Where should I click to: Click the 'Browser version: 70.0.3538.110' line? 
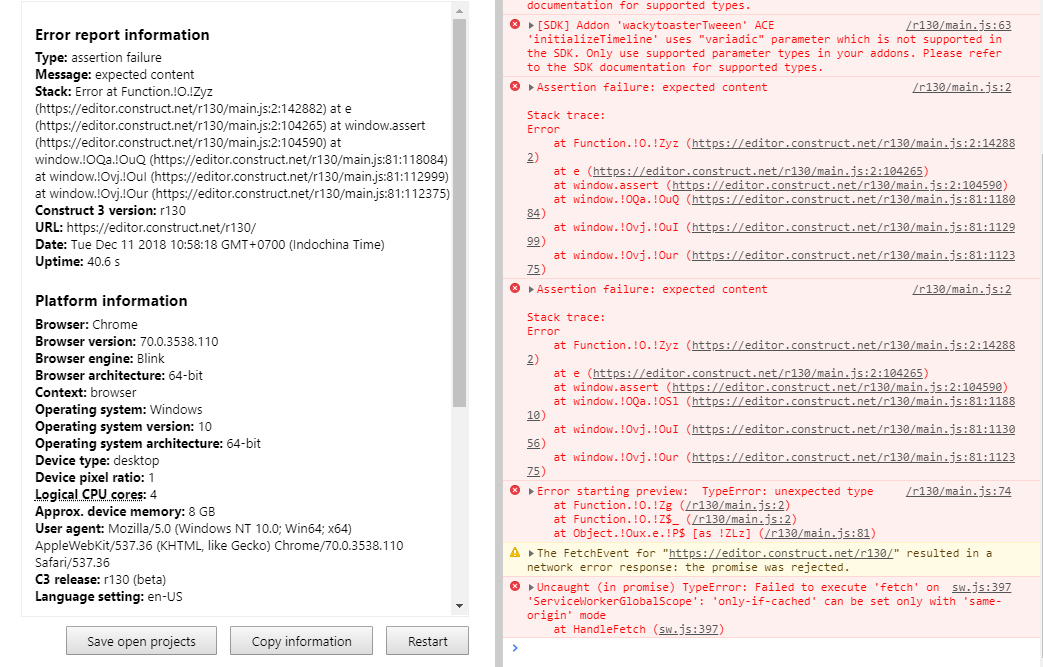127,342
